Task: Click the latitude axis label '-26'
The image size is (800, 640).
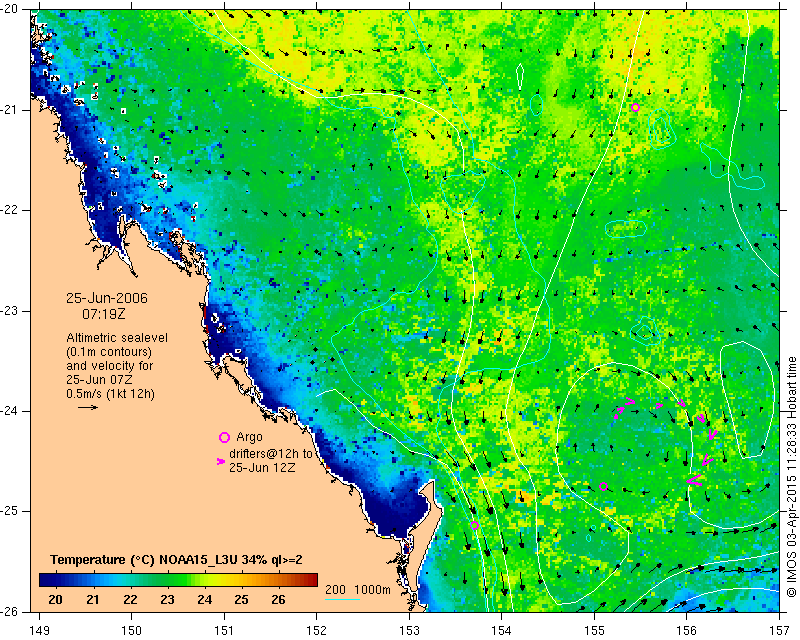Action: 10,611
